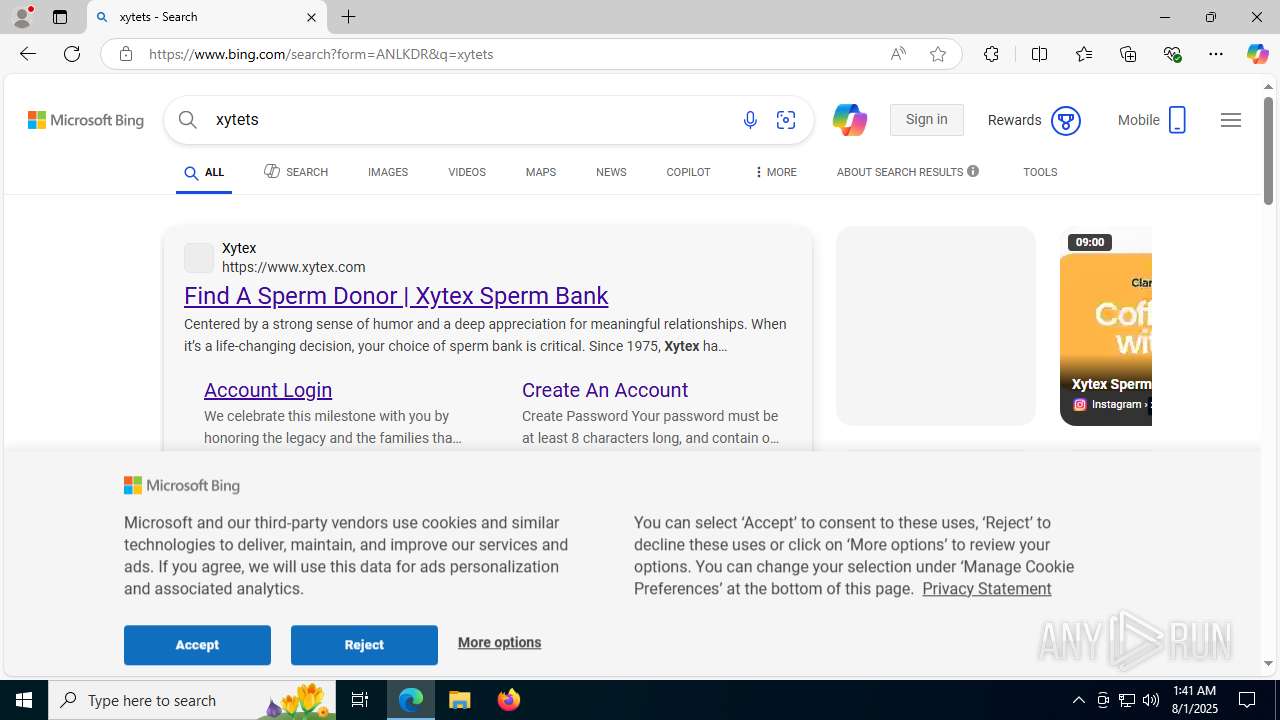Click the xytex.com site favicon
The width and height of the screenshot is (1280, 720).
coord(198,258)
